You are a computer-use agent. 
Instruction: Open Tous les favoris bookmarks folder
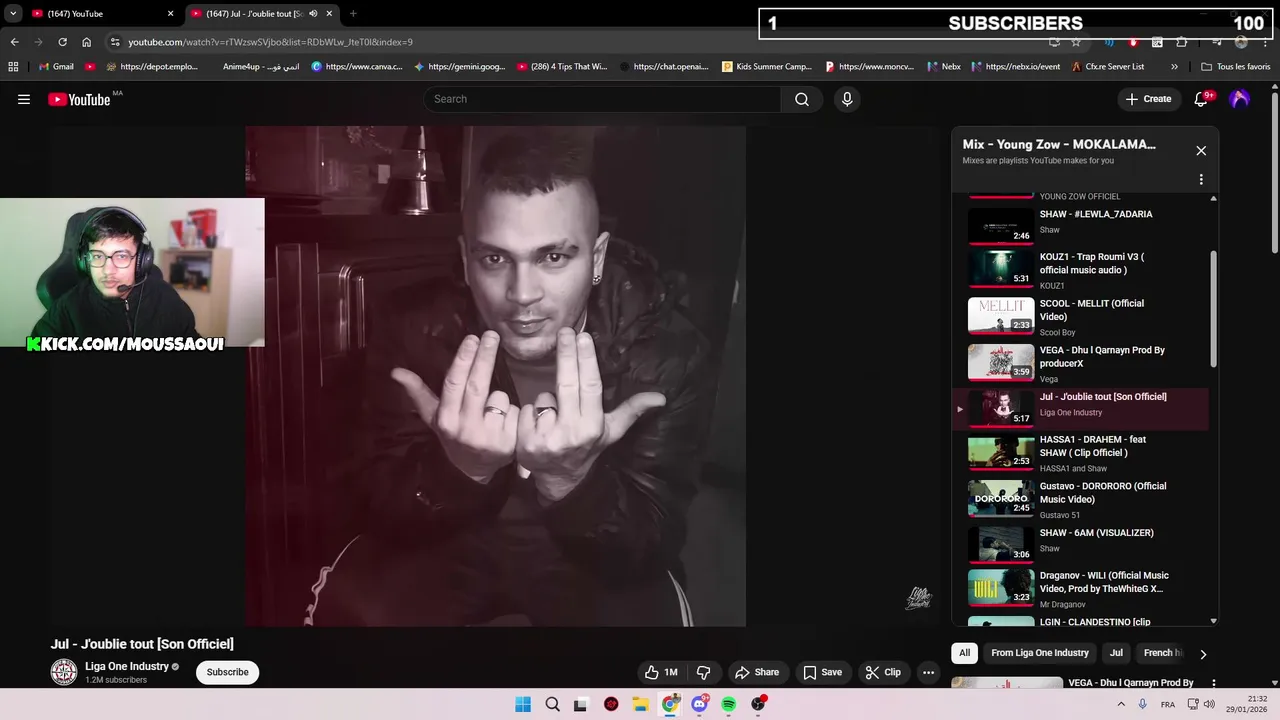tap(1235, 67)
